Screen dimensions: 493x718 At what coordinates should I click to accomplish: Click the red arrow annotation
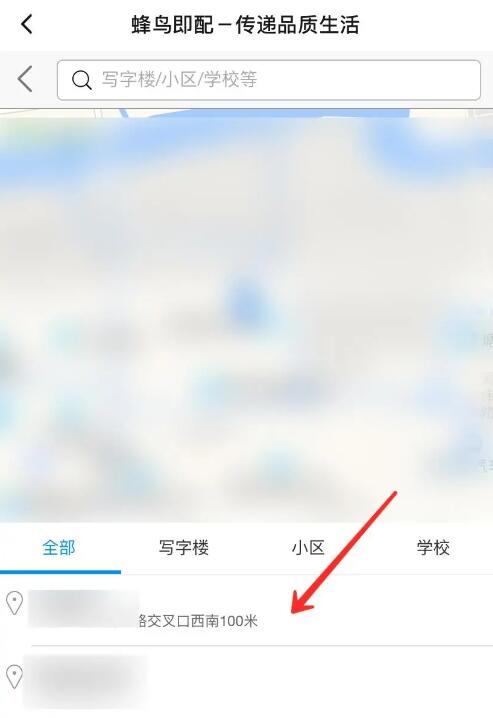[344, 552]
